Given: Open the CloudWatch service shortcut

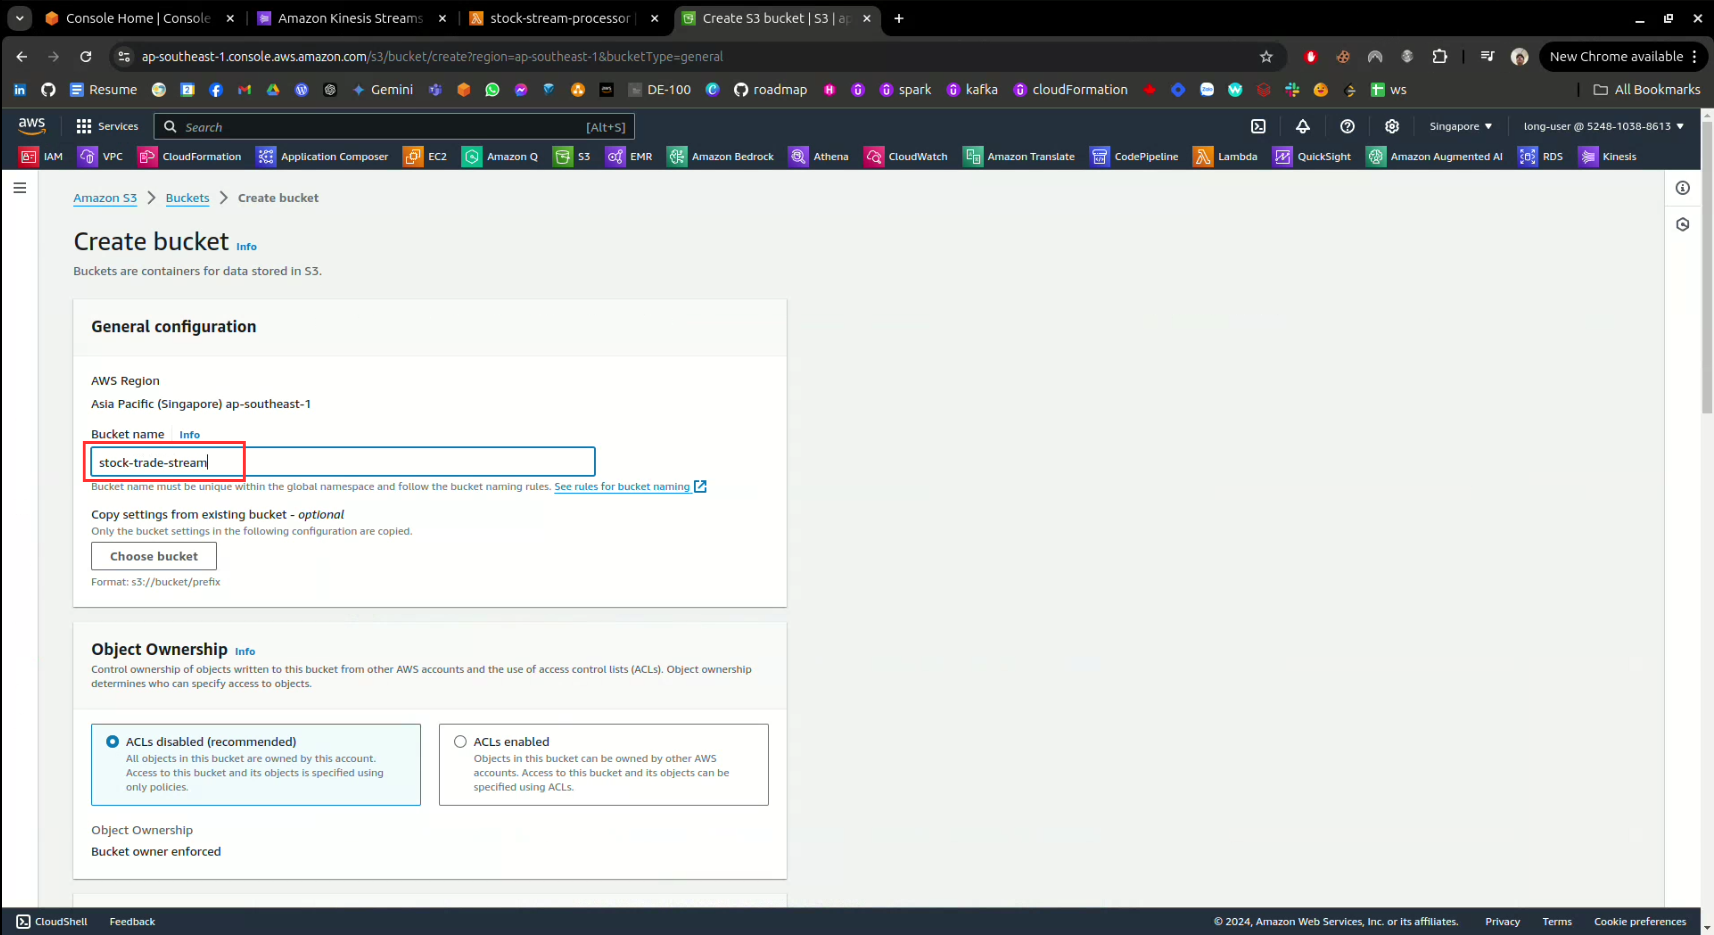Looking at the screenshot, I should pos(906,156).
